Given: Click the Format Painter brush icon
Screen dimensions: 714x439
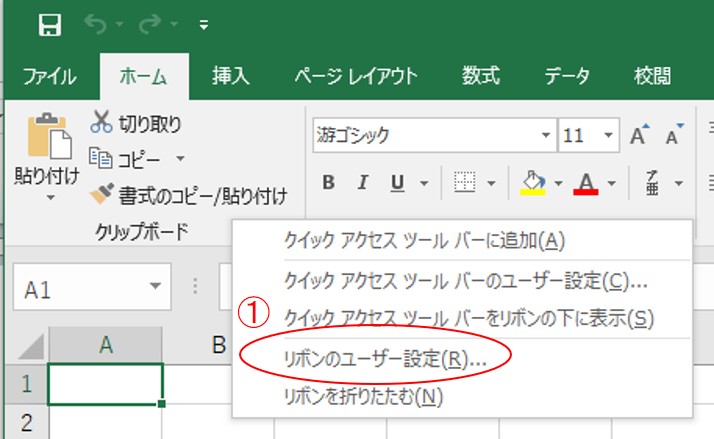Looking at the screenshot, I should 101,194.
